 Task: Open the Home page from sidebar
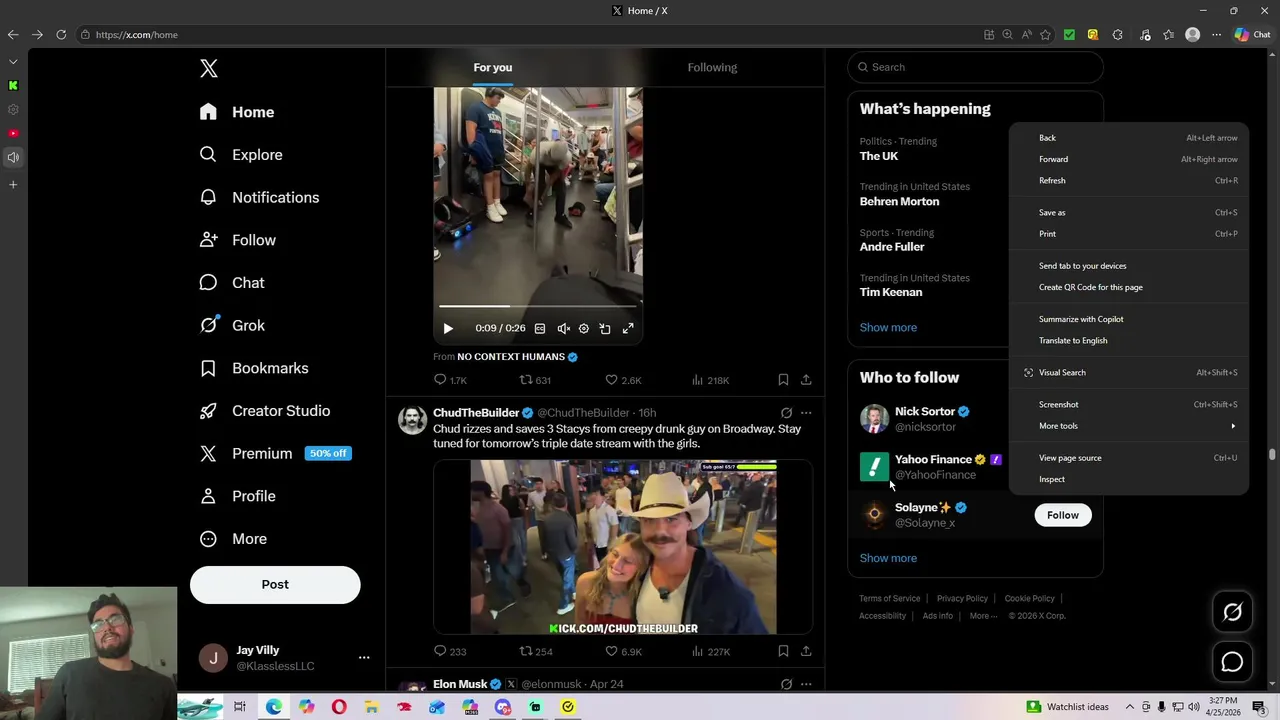pyautogui.click(x=237, y=112)
